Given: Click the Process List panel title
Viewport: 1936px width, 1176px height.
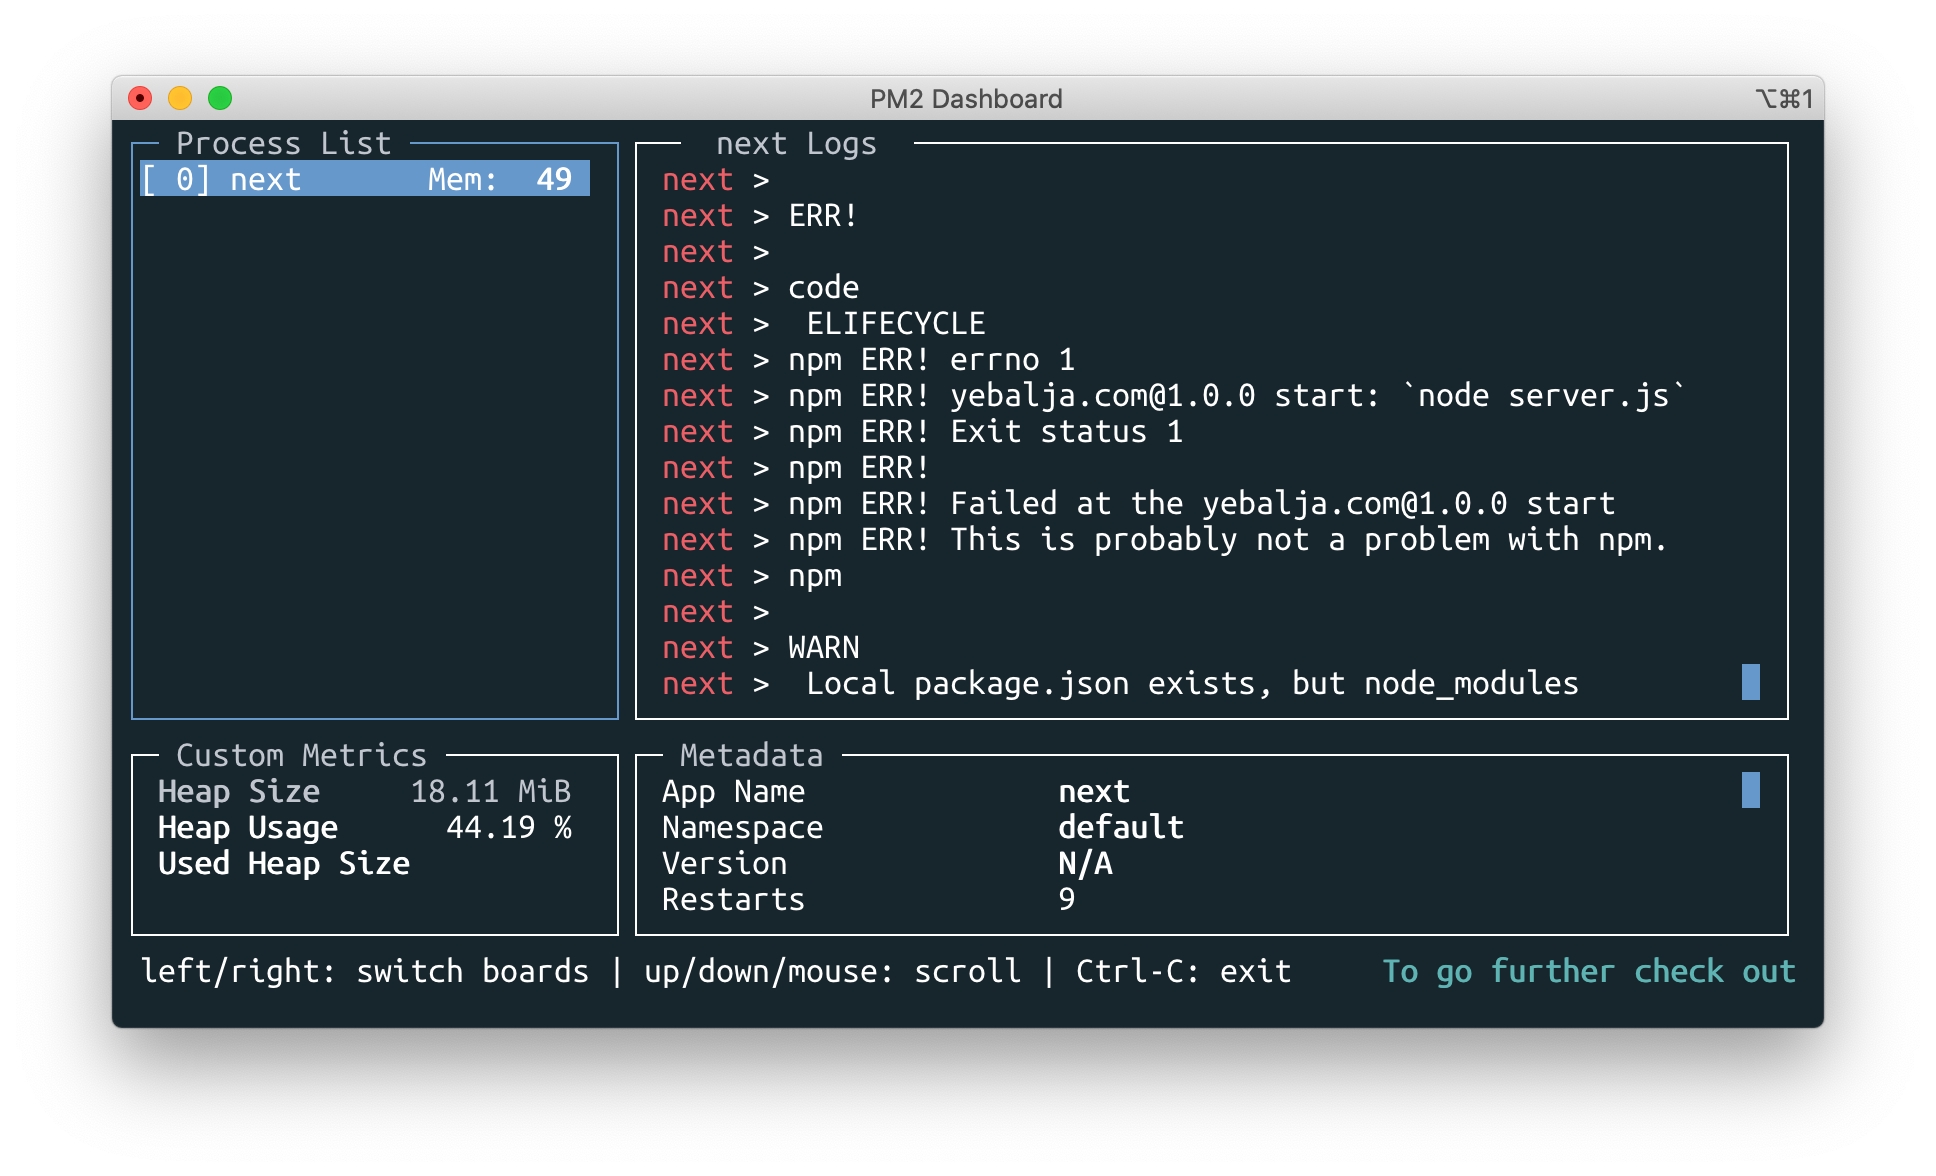Looking at the screenshot, I should [x=283, y=143].
